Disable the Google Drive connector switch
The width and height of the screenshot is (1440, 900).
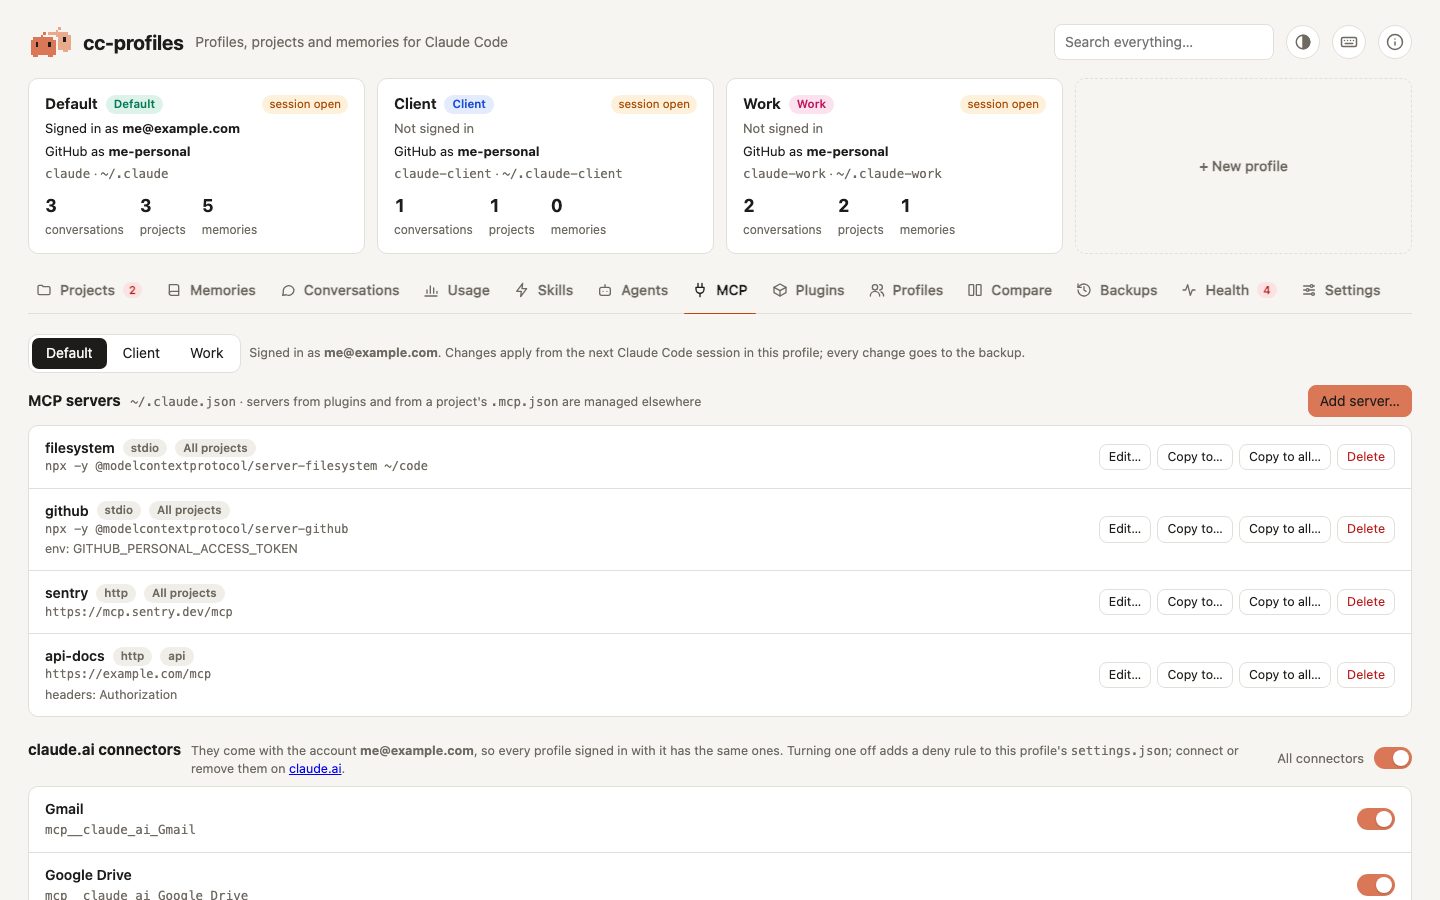(1376, 885)
